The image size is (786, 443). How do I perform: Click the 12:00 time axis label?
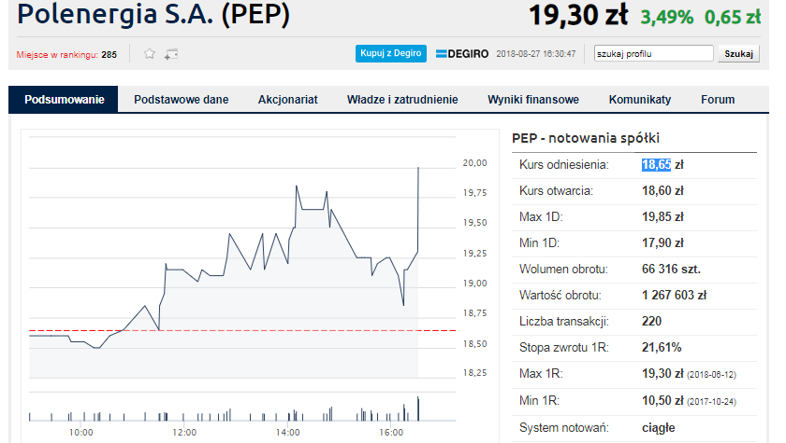click(184, 432)
